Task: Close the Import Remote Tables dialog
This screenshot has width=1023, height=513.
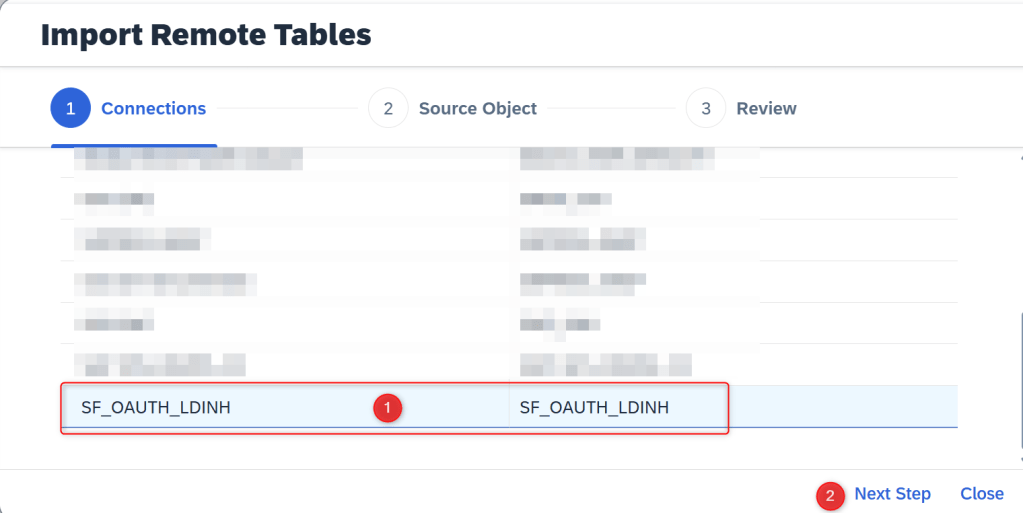Action: [981, 494]
